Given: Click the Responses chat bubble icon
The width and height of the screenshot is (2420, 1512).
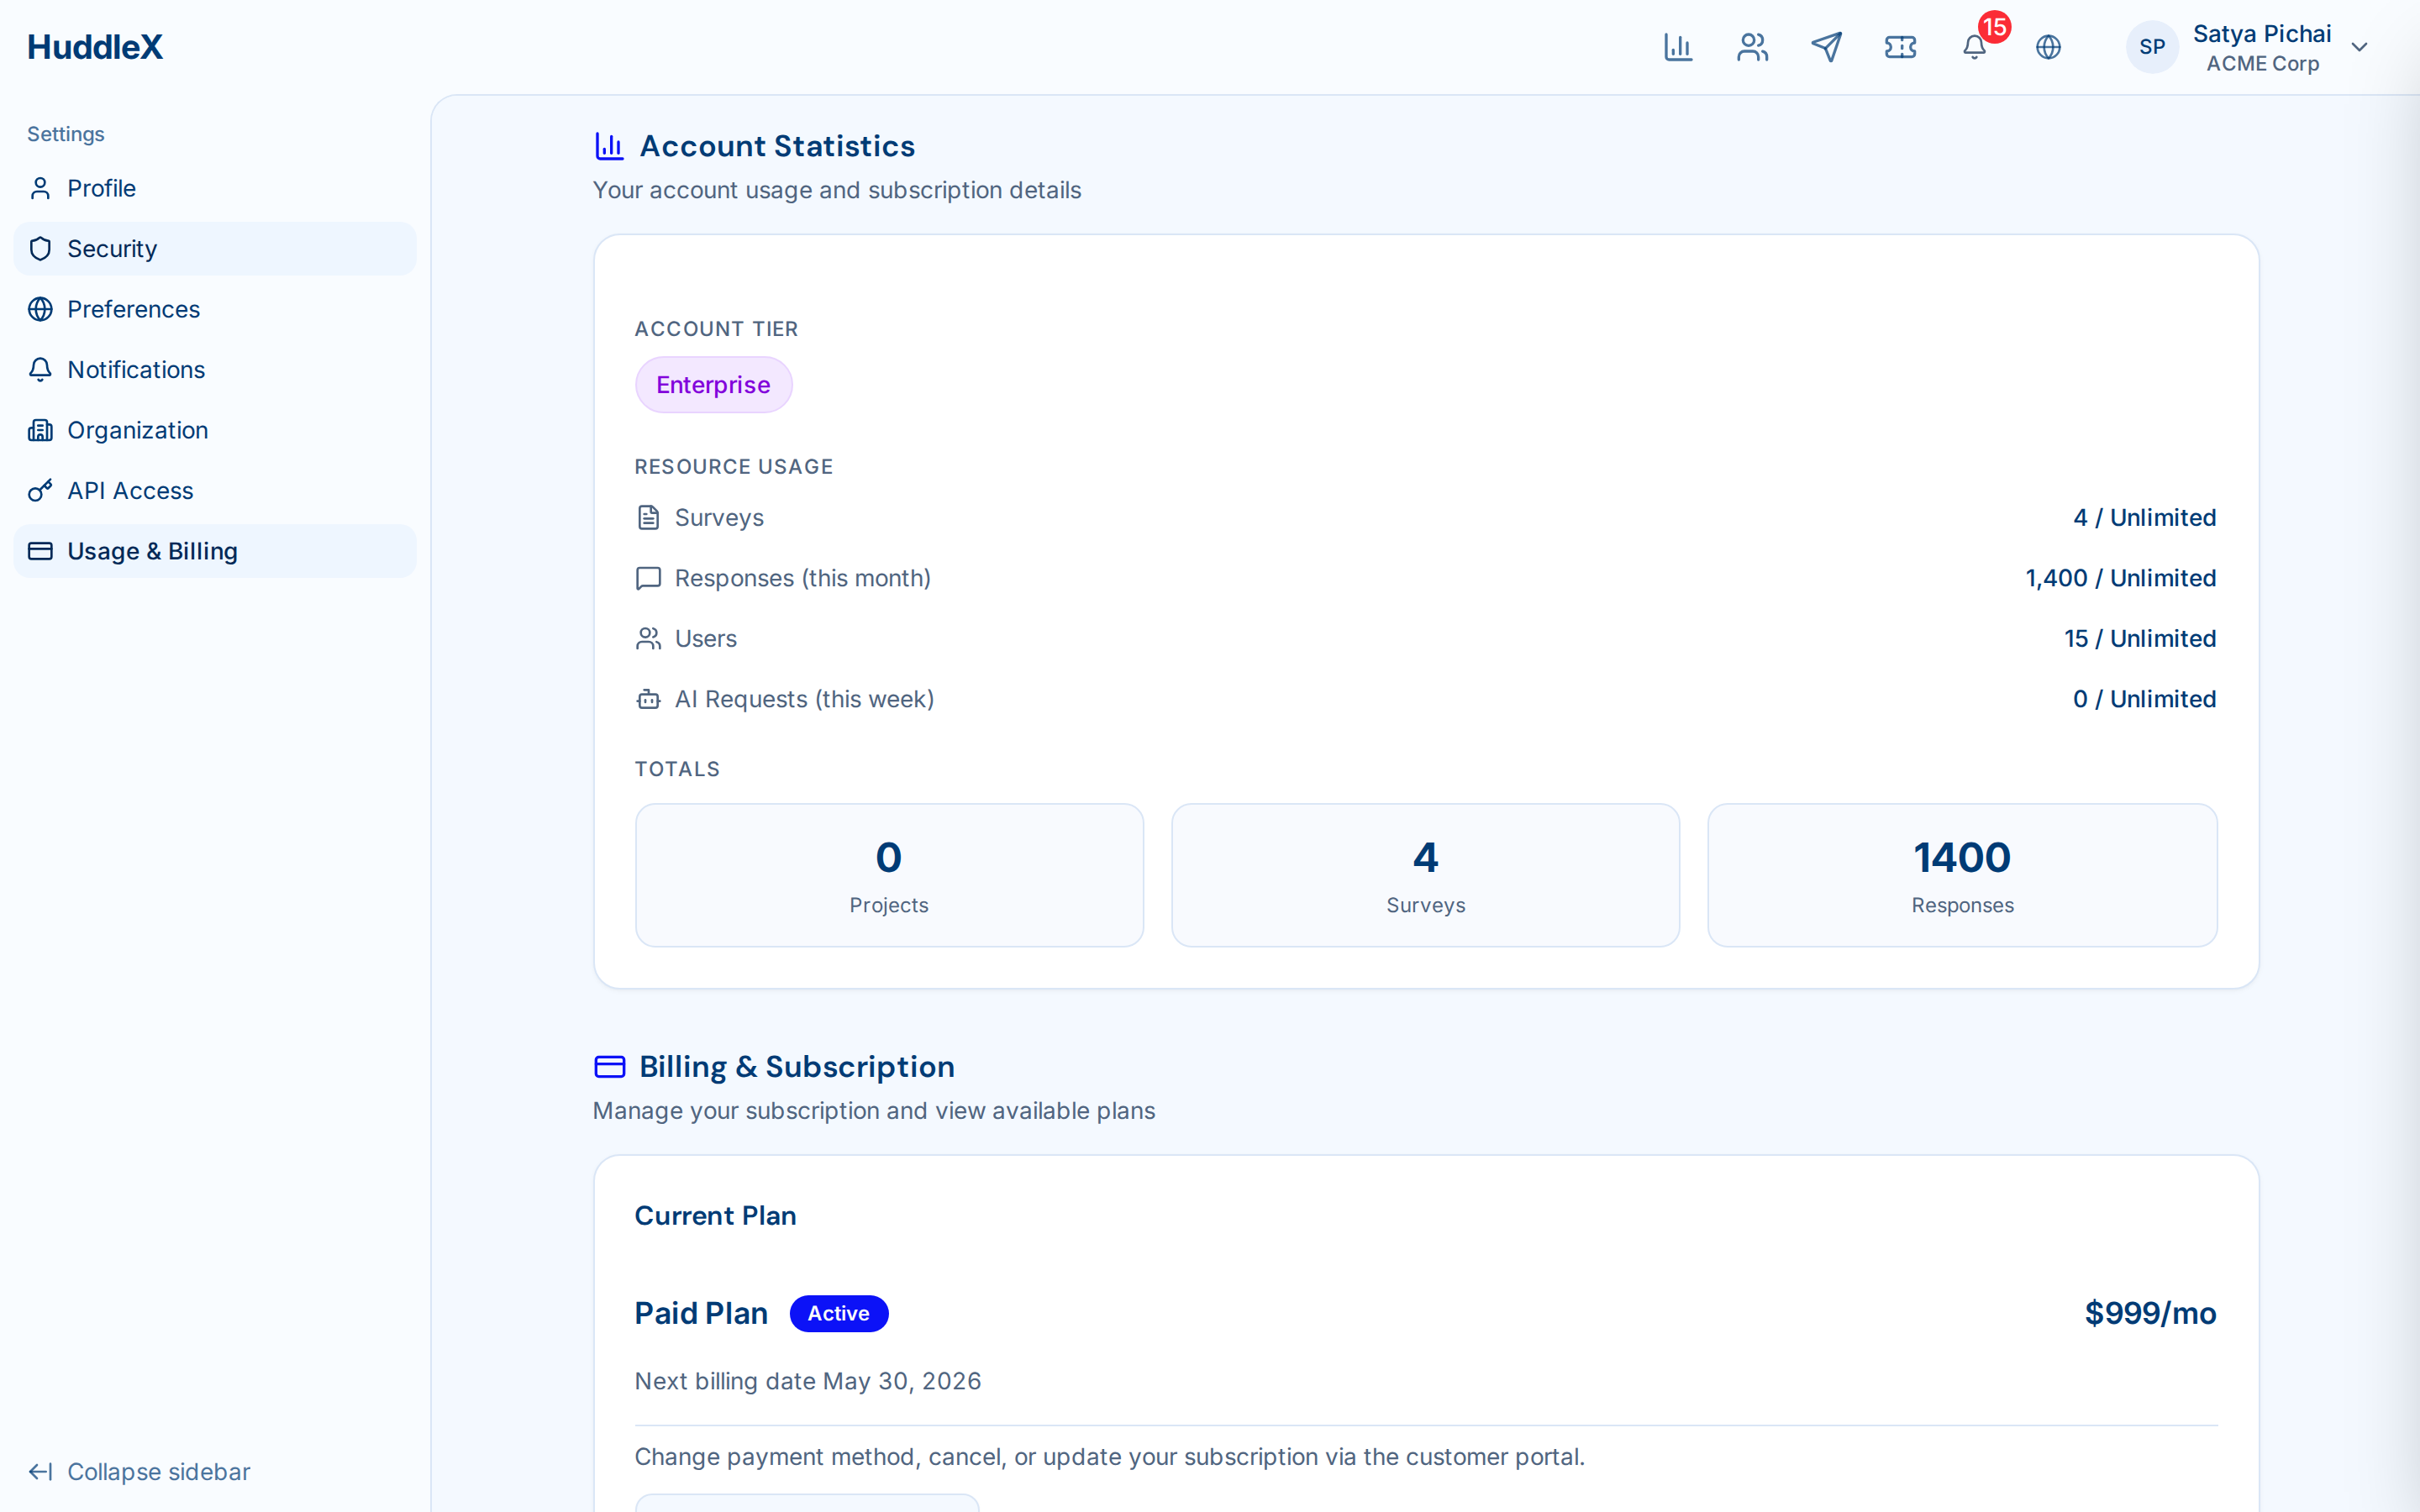Looking at the screenshot, I should click(648, 579).
